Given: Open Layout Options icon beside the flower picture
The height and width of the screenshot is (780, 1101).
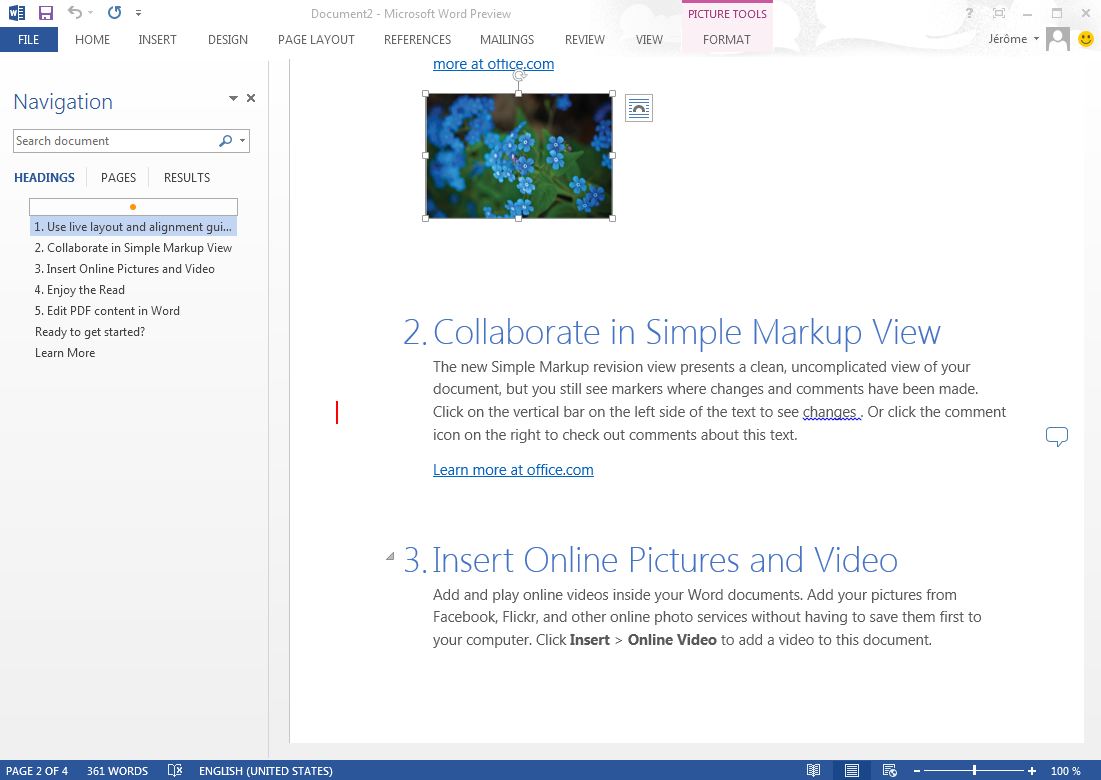Looking at the screenshot, I should 639,108.
